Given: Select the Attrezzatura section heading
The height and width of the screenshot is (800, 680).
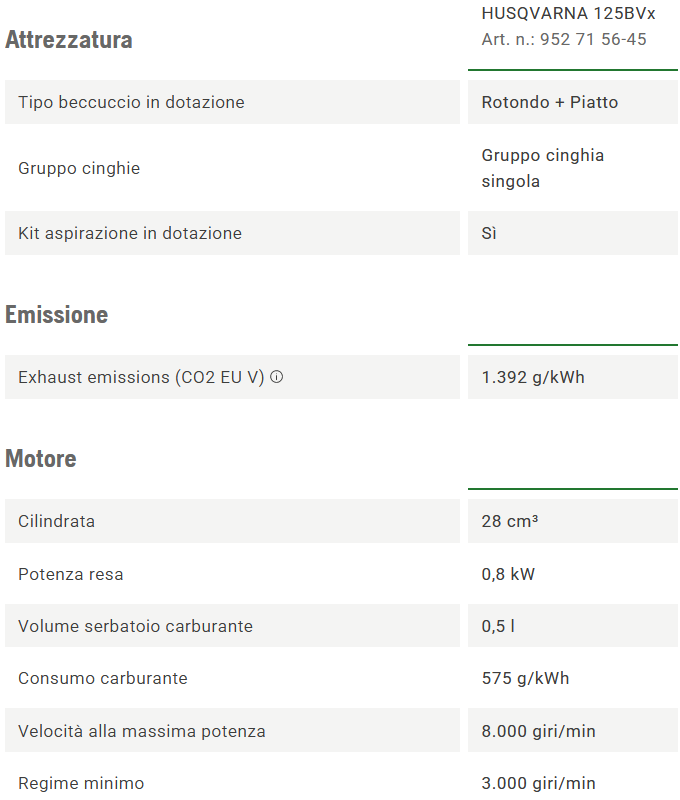Looking at the screenshot, I should [x=69, y=40].
